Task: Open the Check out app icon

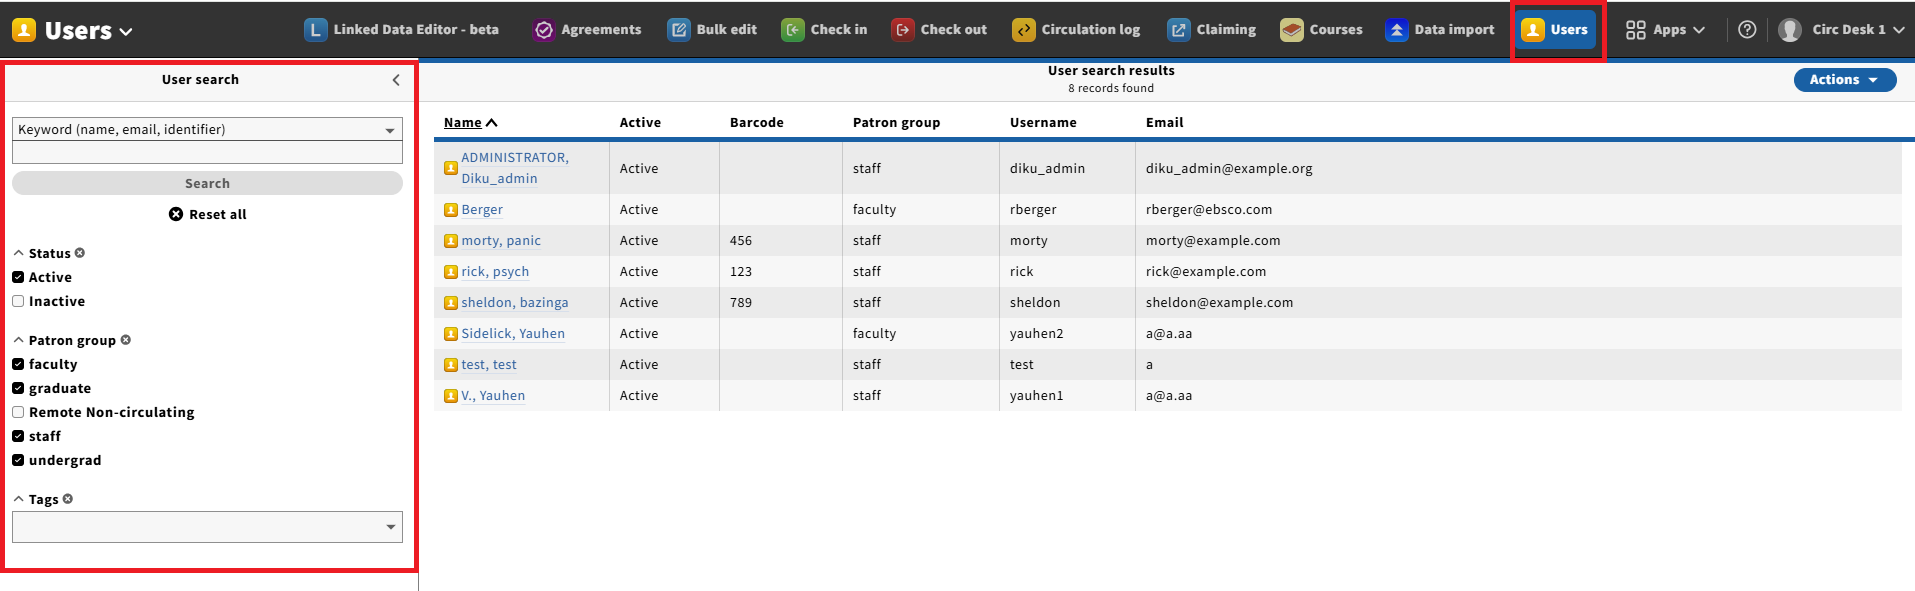Action: click(903, 30)
